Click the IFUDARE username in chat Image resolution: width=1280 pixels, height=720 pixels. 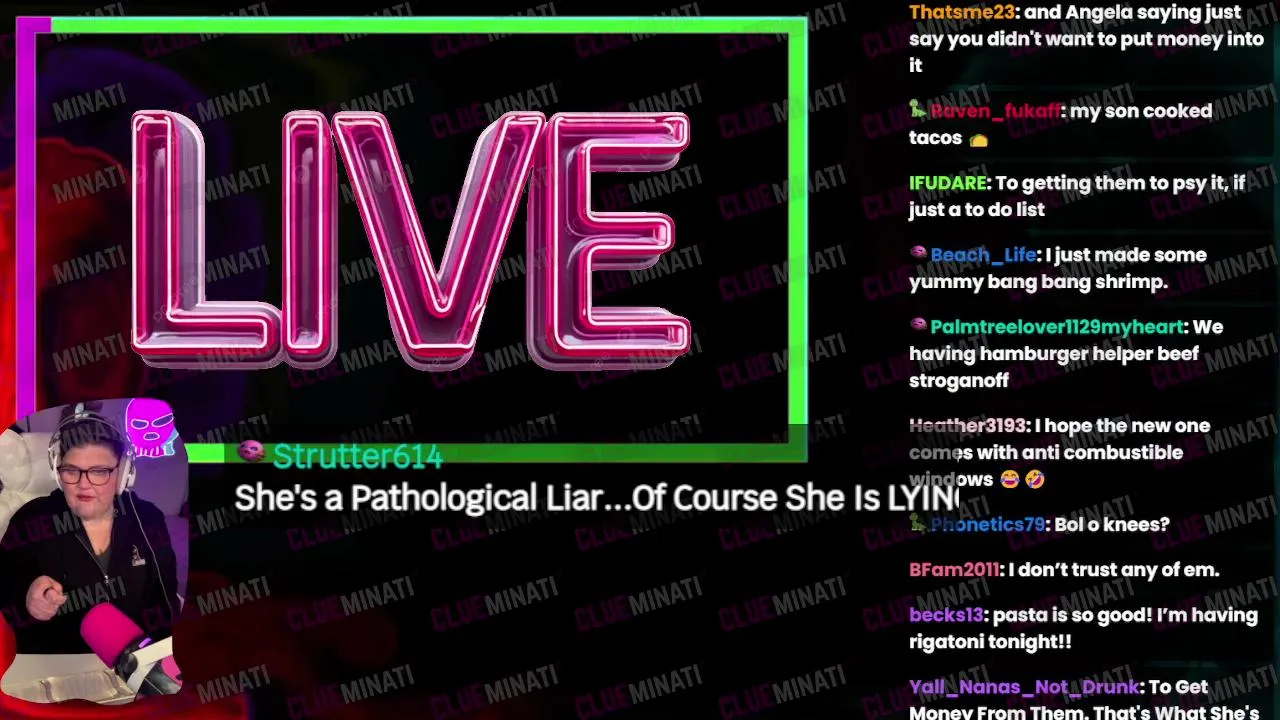(948, 183)
